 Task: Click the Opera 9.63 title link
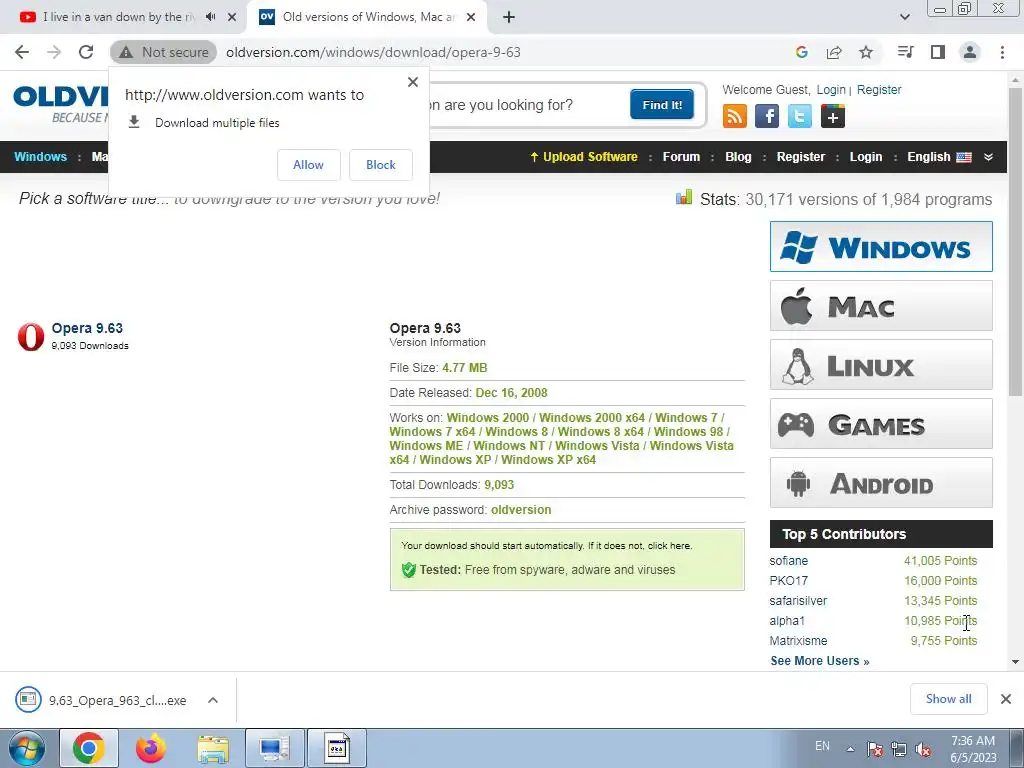(x=87, y=328)
